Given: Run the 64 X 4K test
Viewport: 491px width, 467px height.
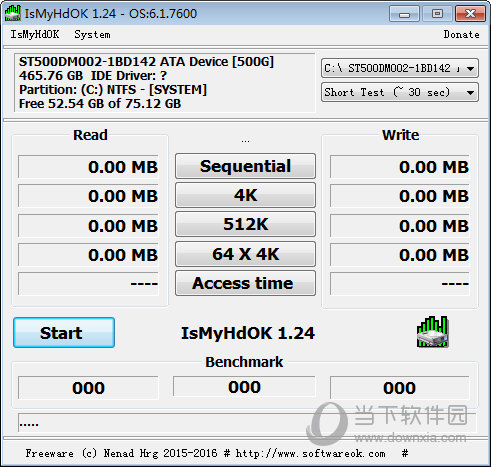Looking at the screenshot, I should point(245,254).
